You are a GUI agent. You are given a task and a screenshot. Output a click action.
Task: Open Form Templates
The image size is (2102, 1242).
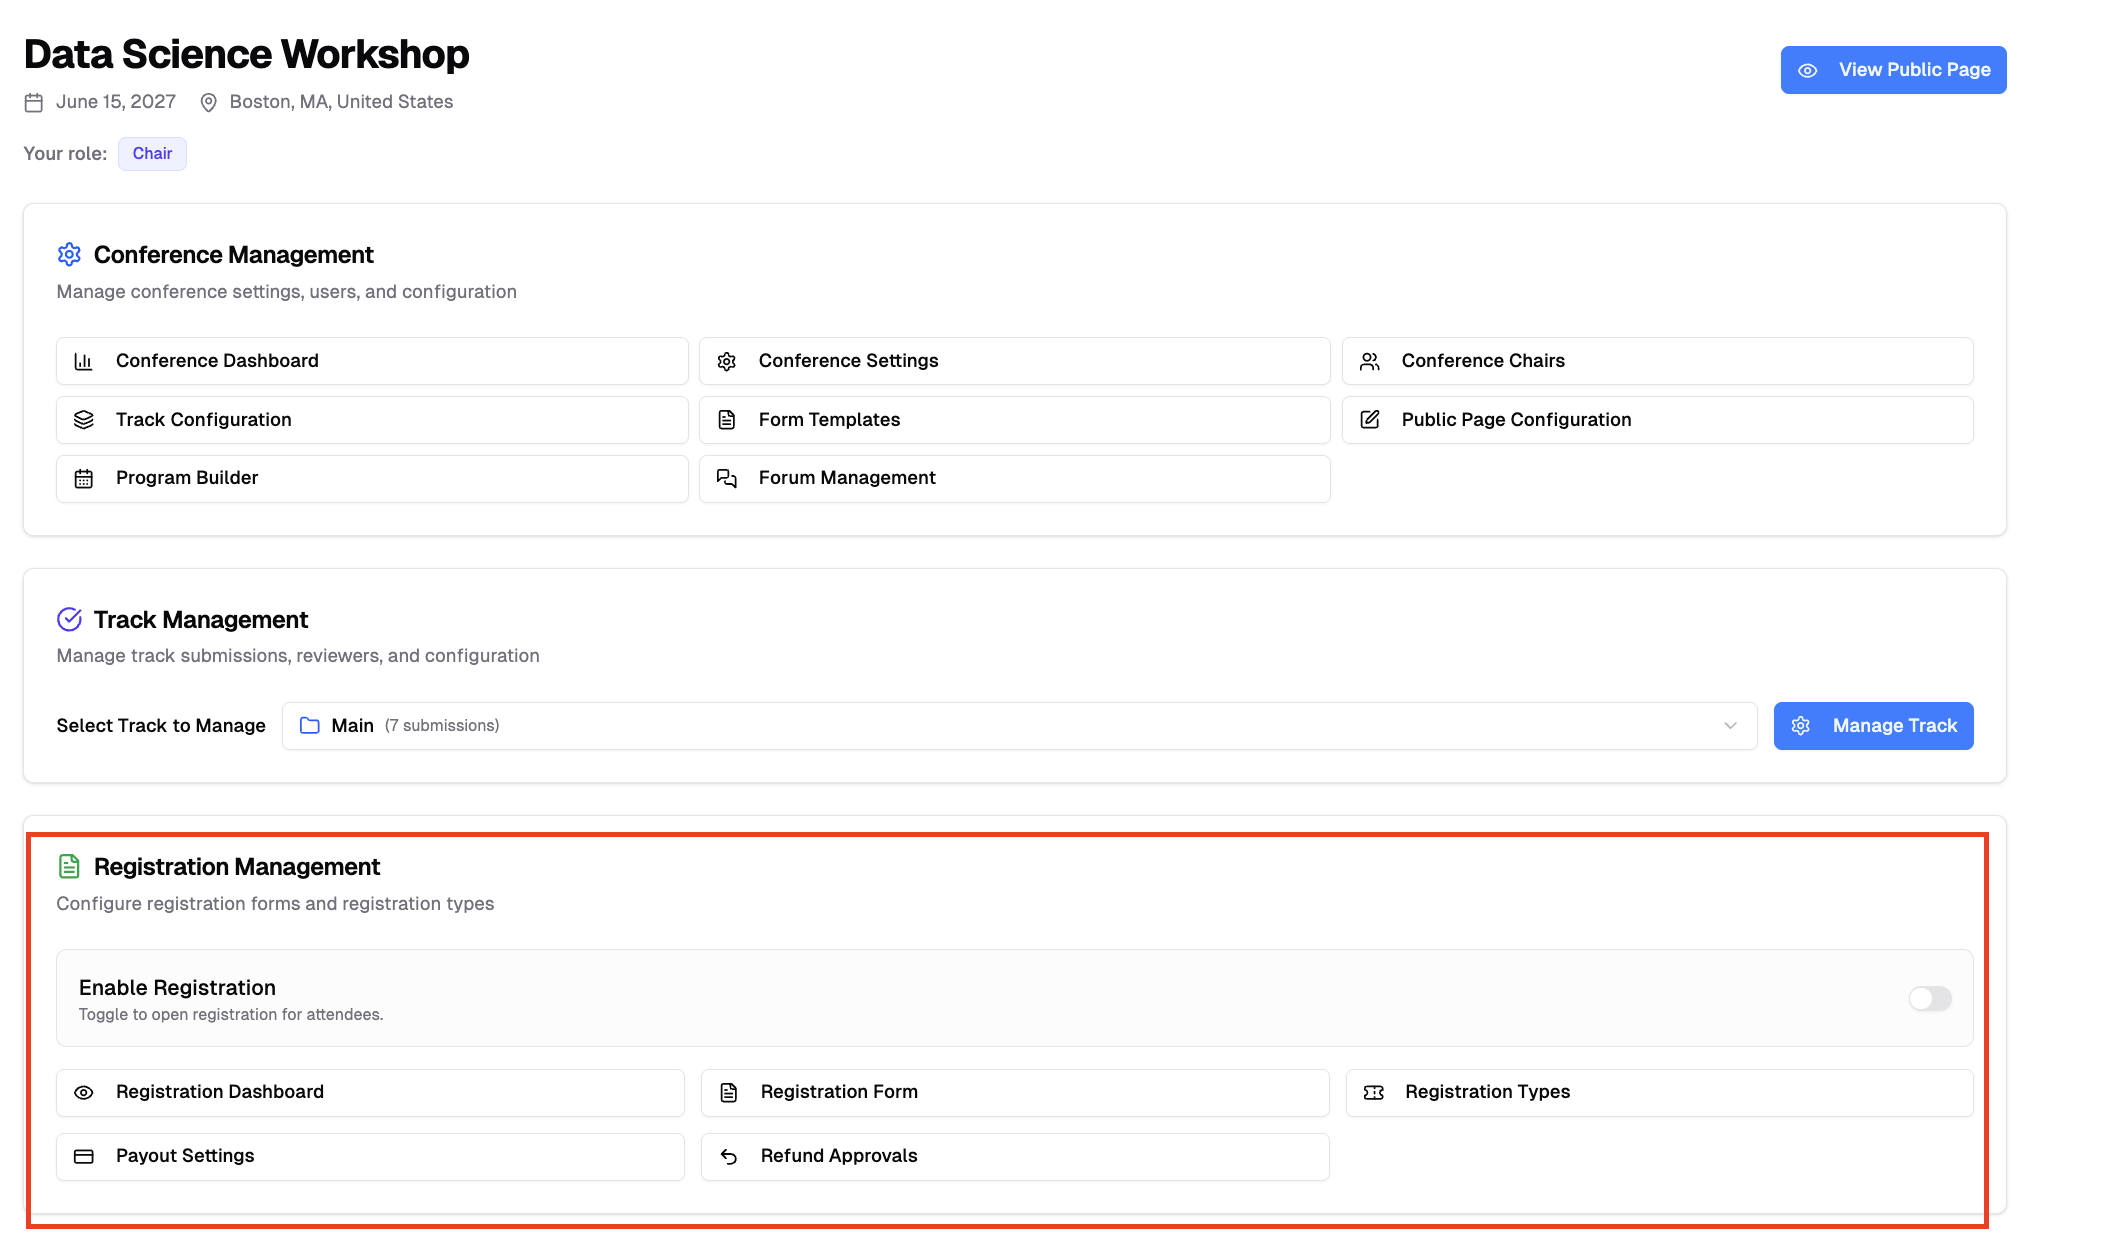point(1014,420)
